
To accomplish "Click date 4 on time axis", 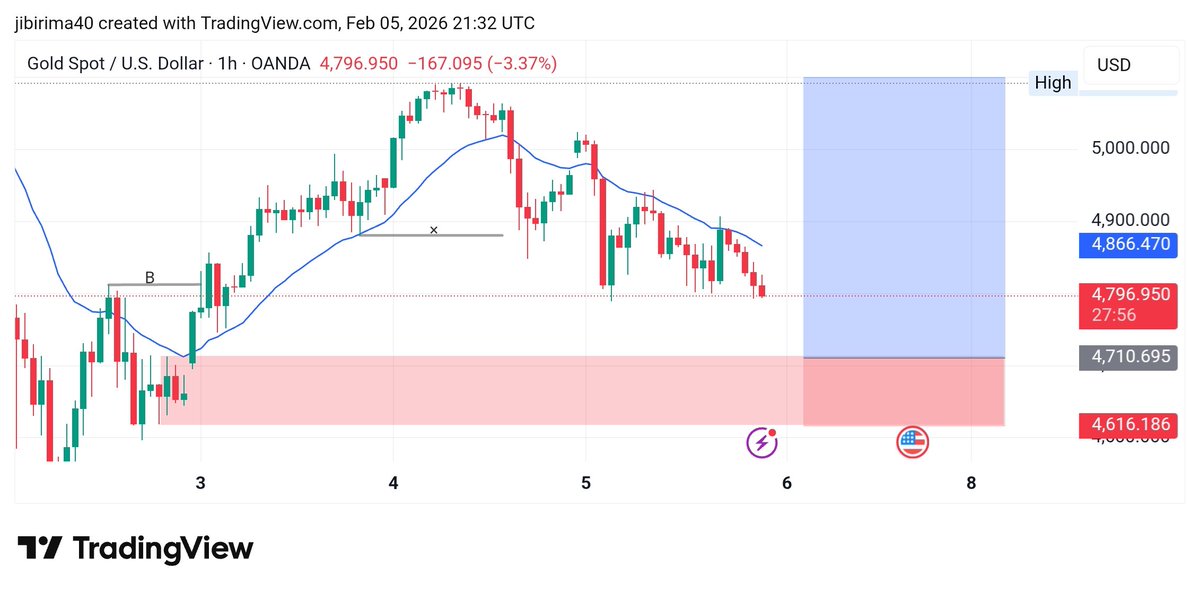I will [394, 483].
